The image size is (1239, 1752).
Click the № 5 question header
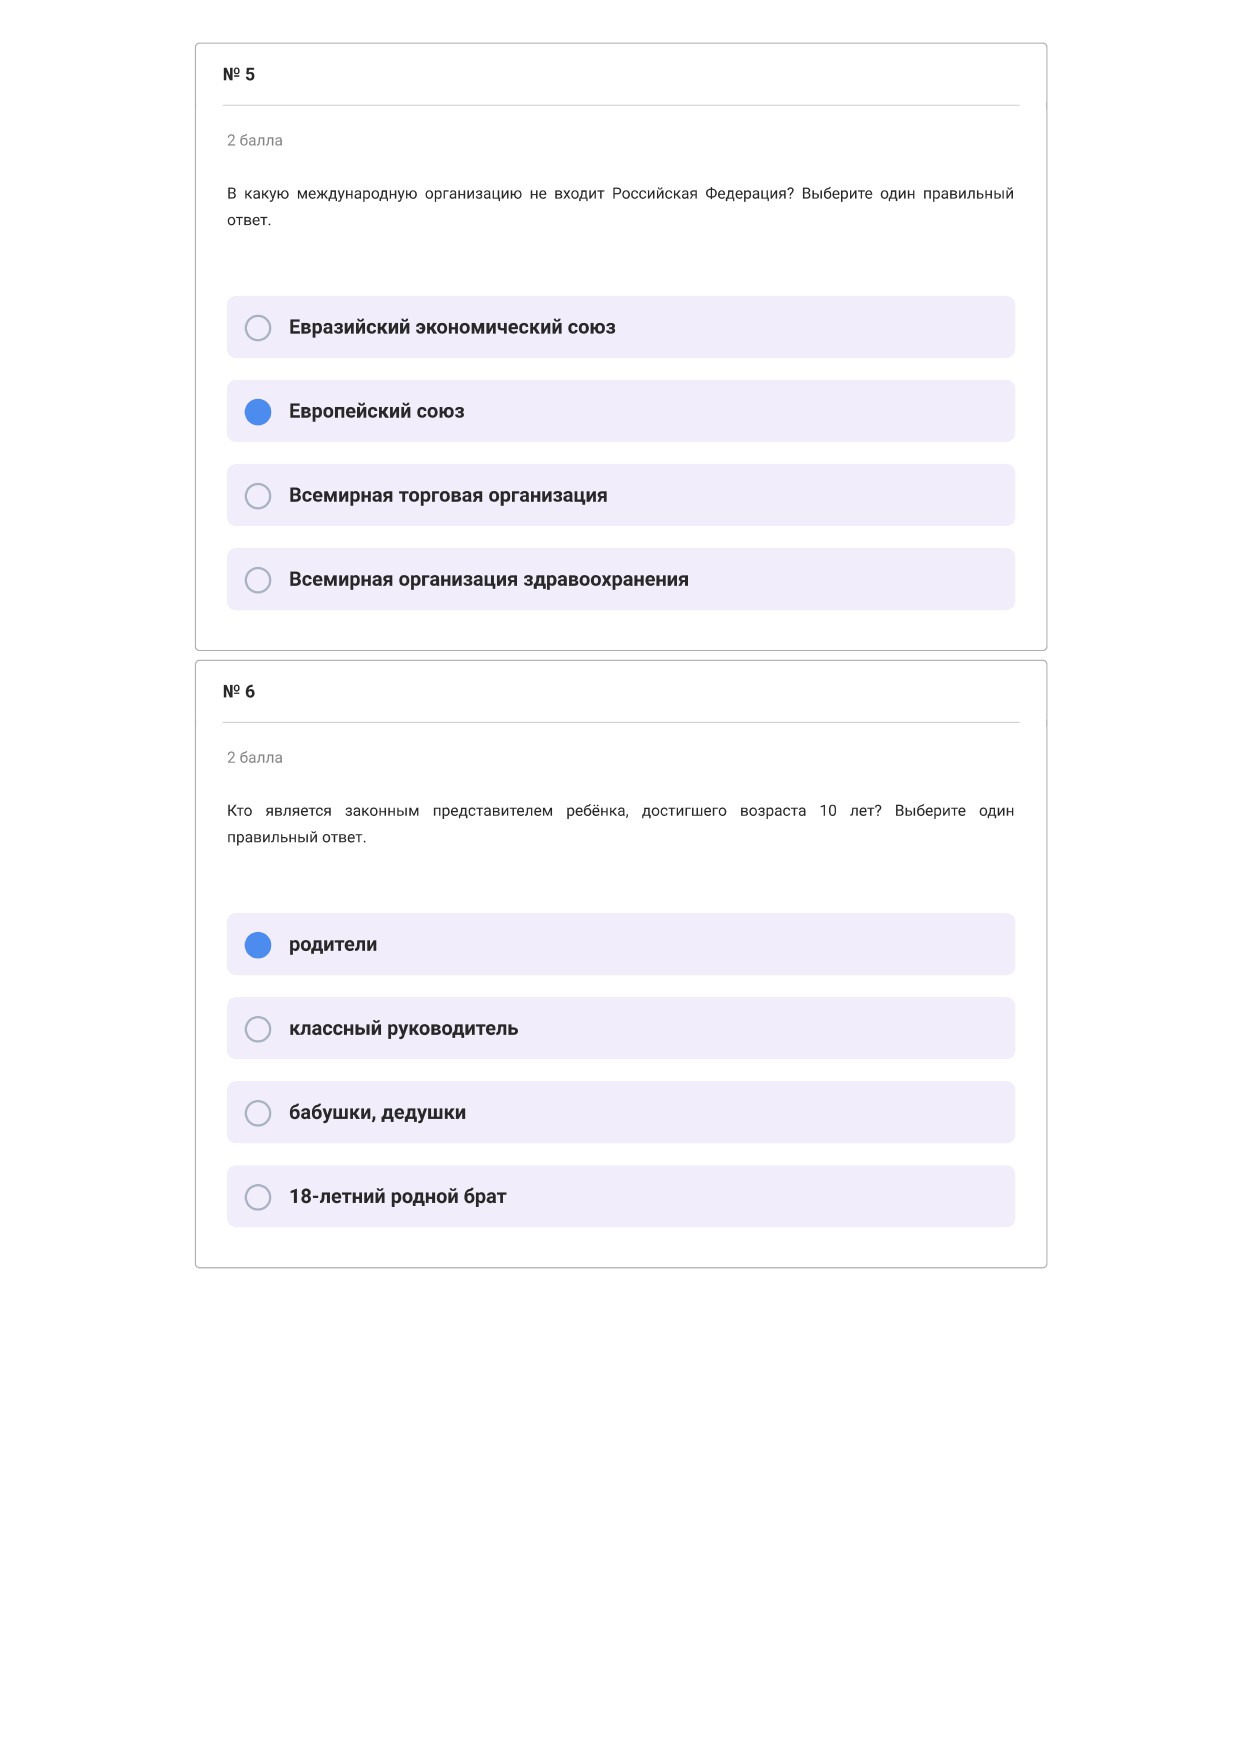coord(239,74)
